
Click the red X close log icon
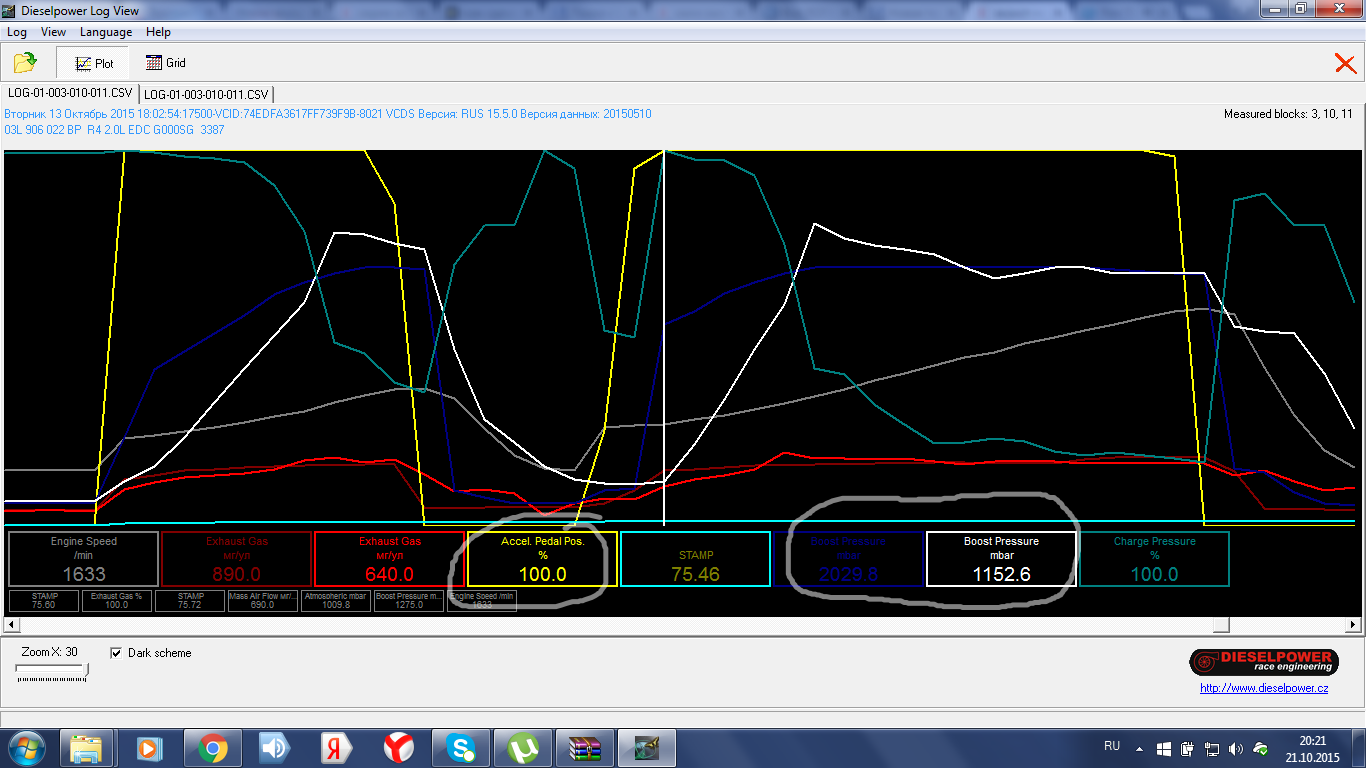[x=1345, y=64]
